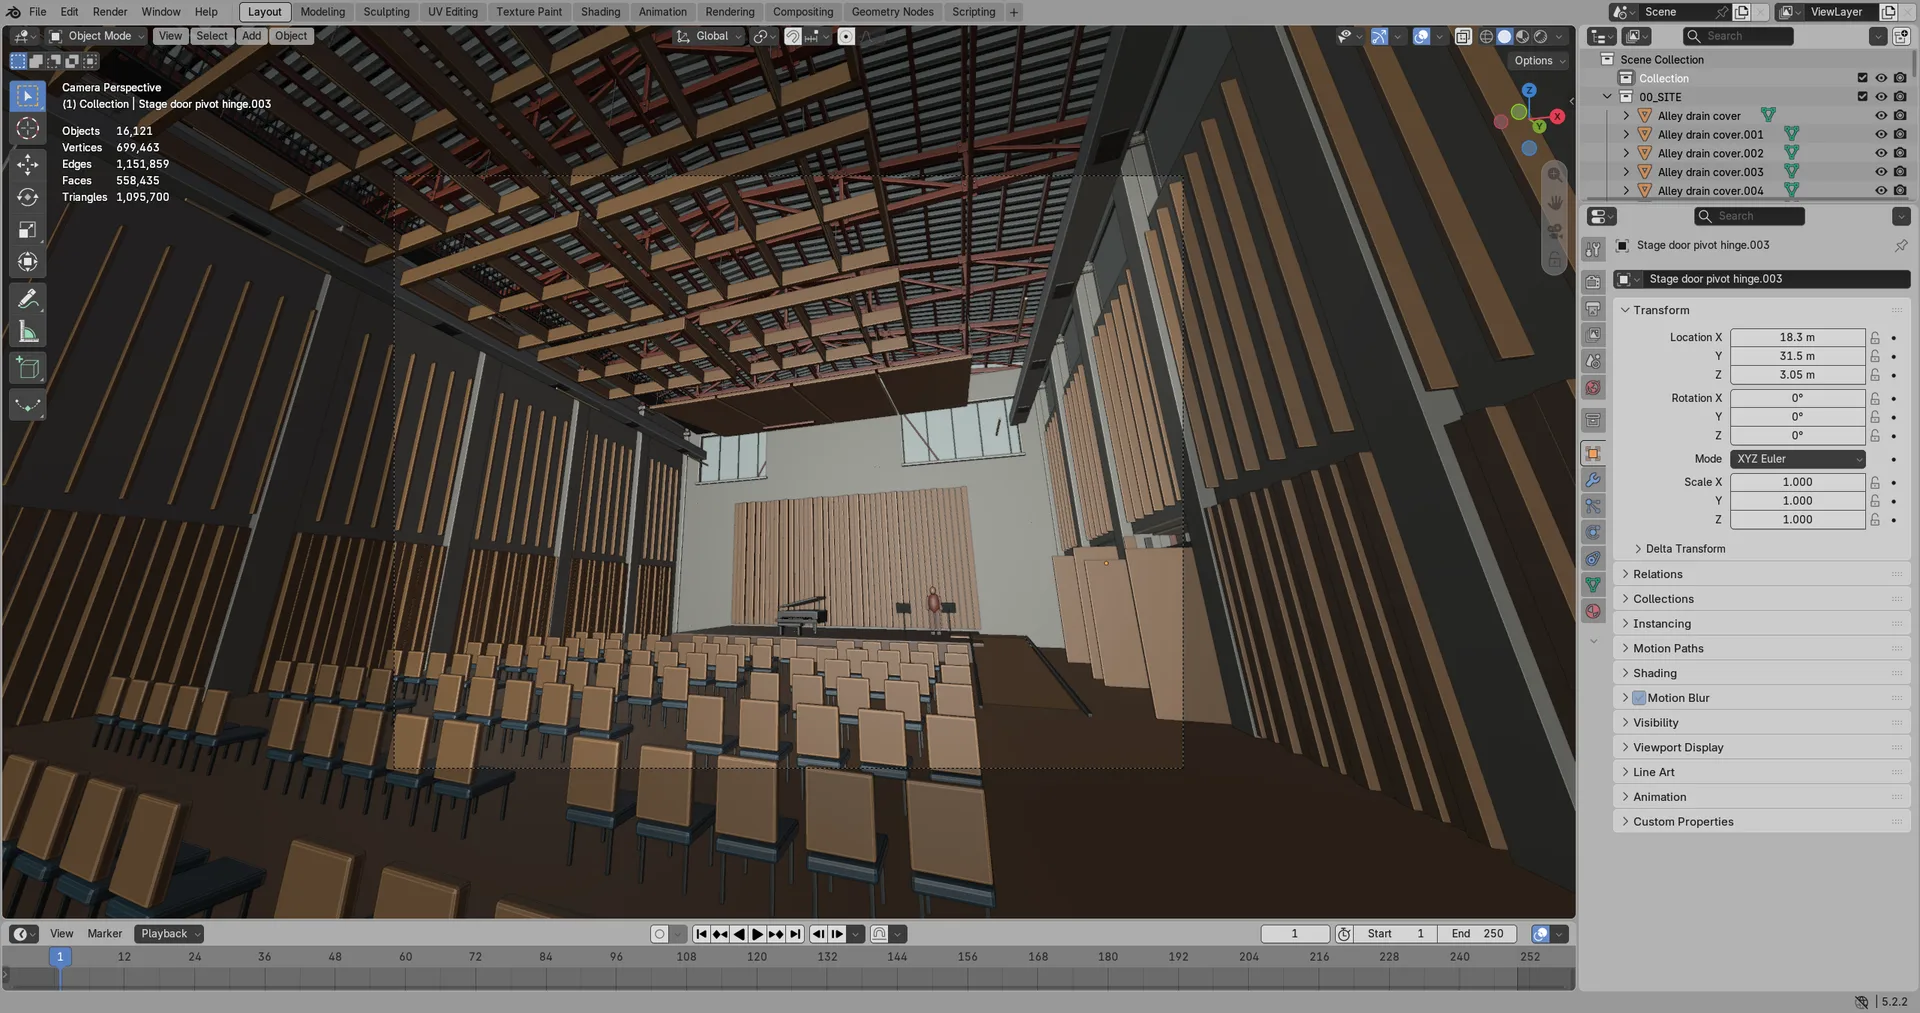Open the XYZ Euler rotation mode dropdown

[x=1797, y=459]
